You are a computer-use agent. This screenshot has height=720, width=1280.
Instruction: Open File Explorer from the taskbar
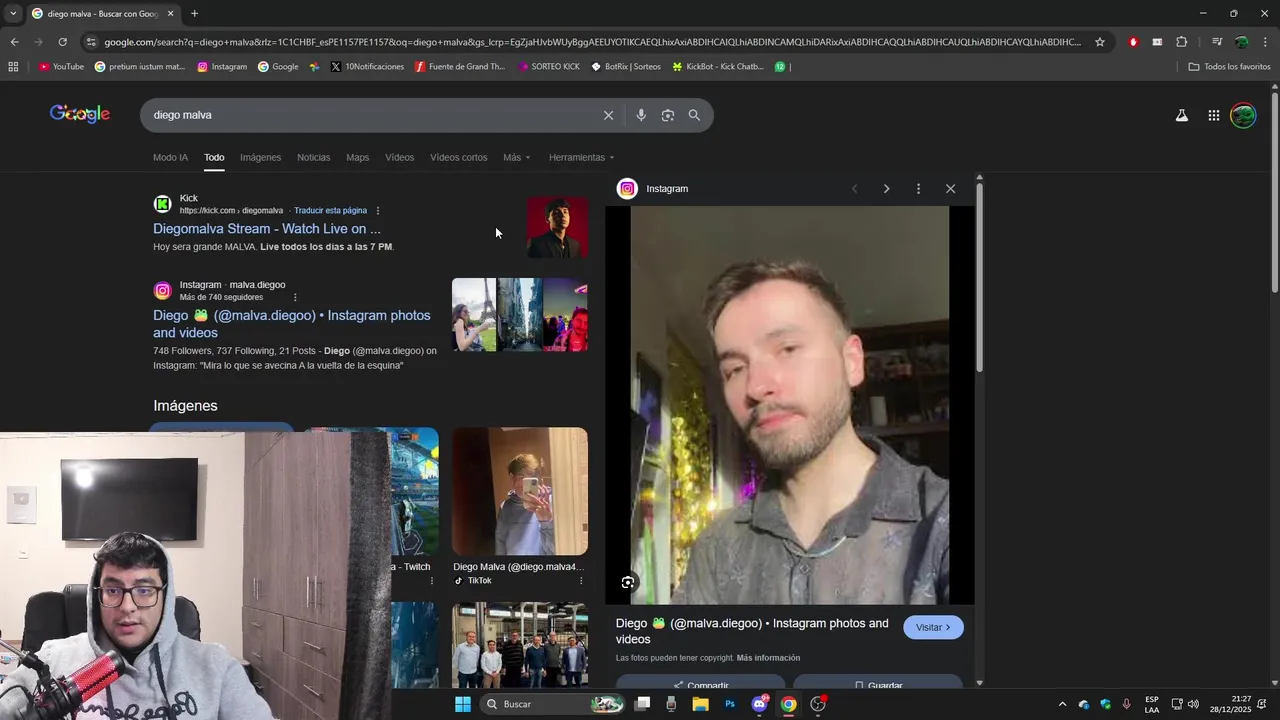[700, 704]
